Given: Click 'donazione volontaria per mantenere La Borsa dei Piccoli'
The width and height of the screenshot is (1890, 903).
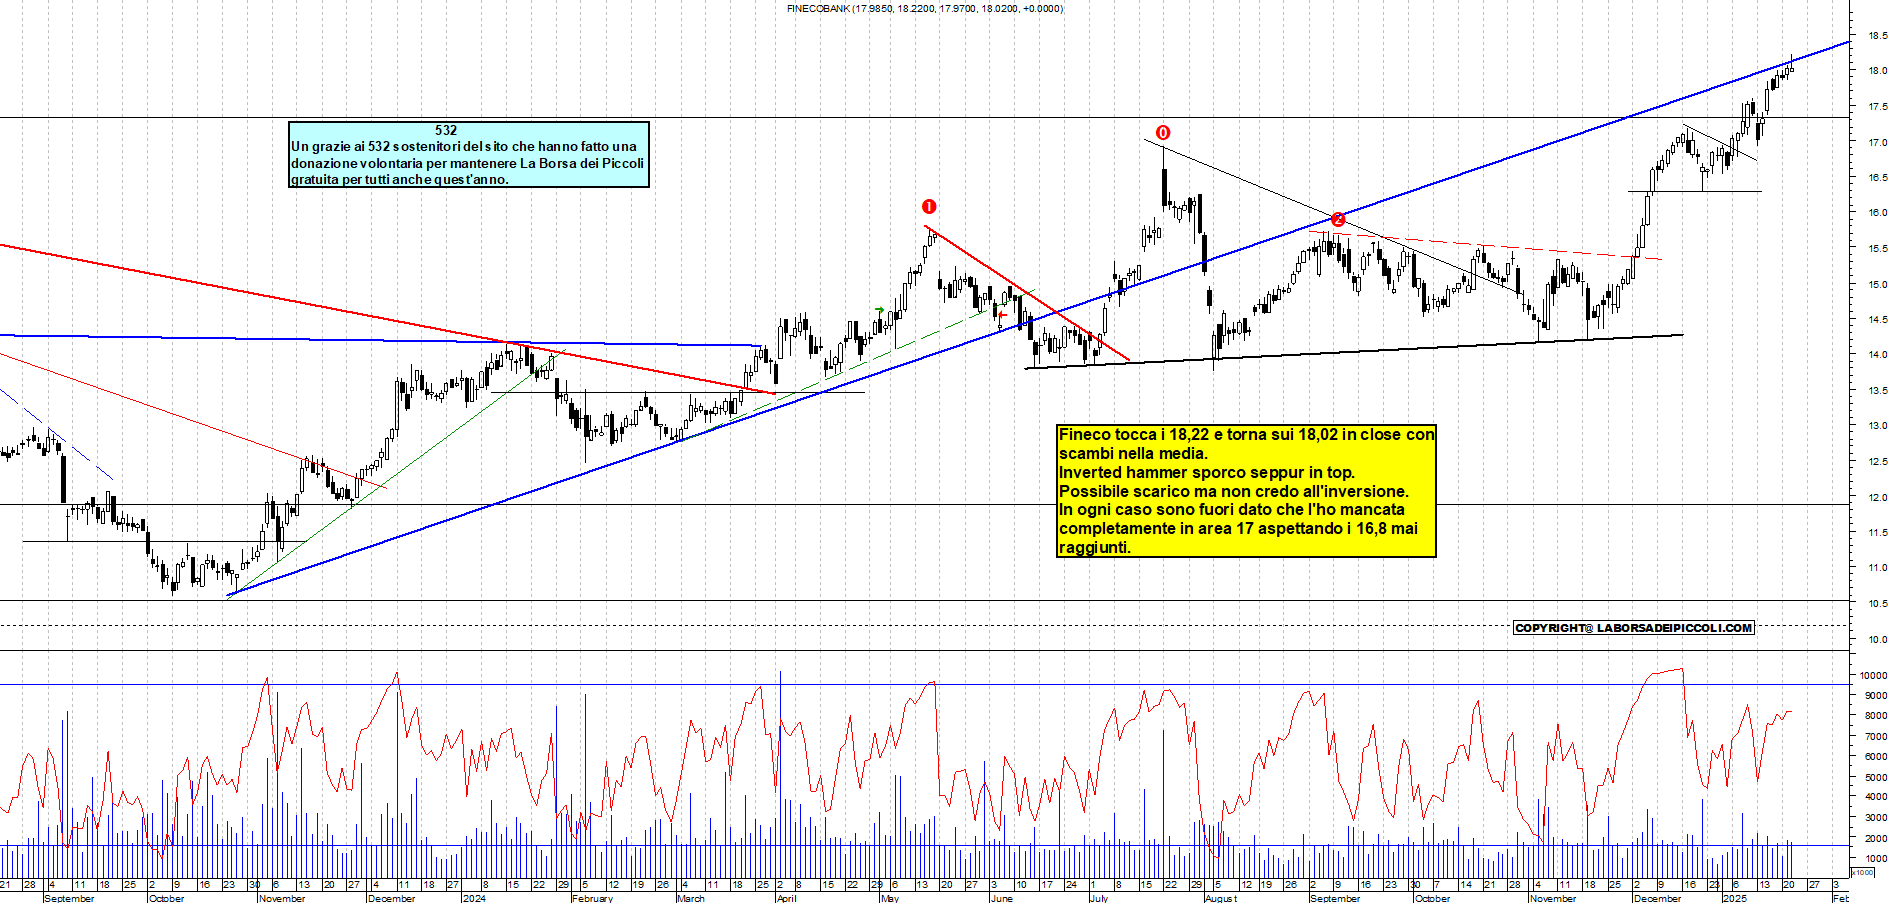Looking at the screenshot, I should click(467, 163).
